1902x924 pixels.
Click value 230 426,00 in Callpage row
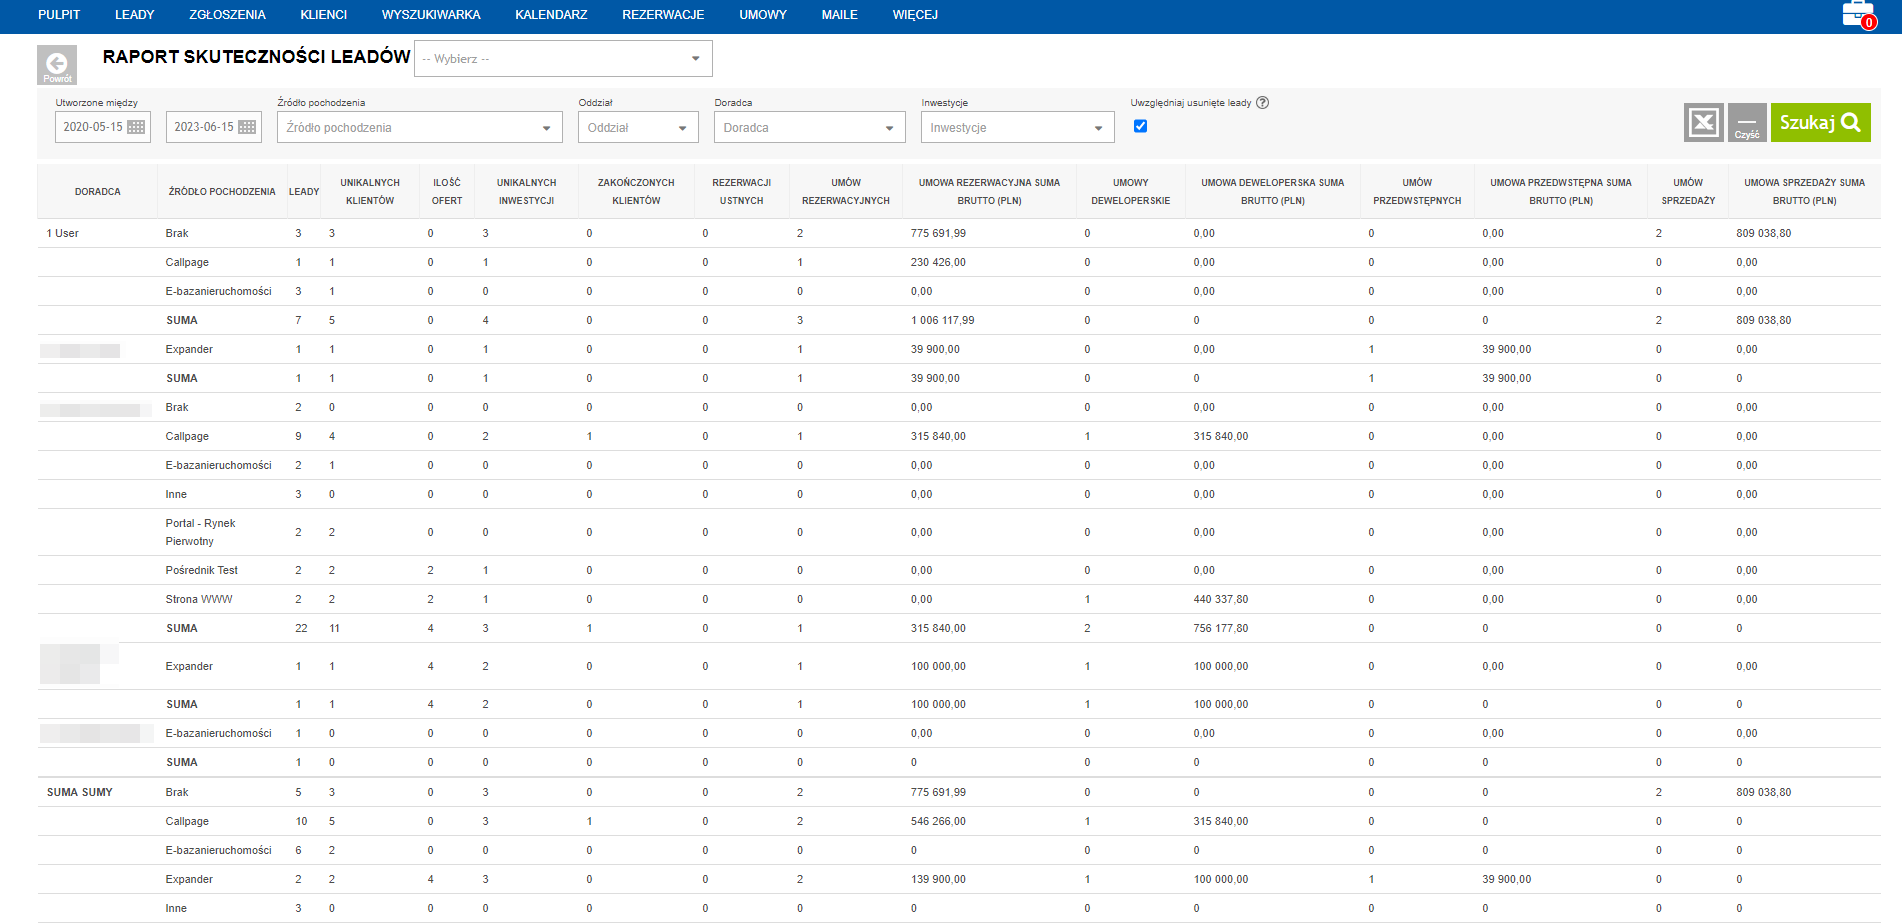(938, 262)
